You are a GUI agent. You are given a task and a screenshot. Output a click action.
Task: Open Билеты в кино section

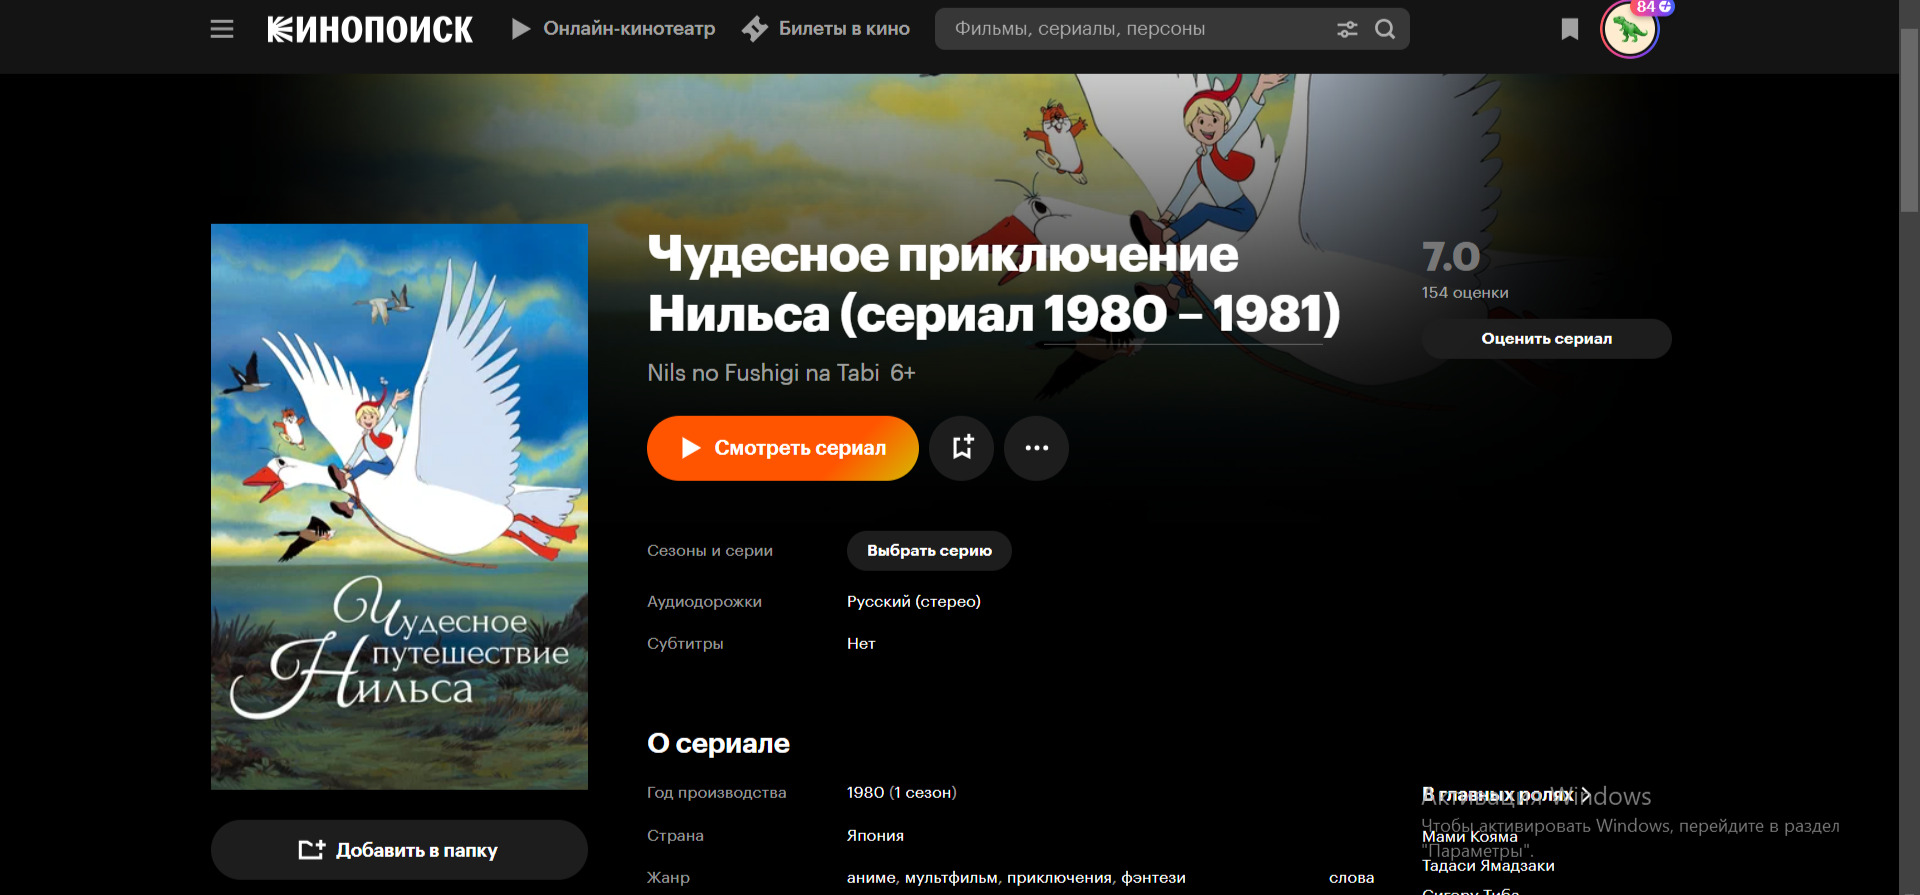click(826, 29)
